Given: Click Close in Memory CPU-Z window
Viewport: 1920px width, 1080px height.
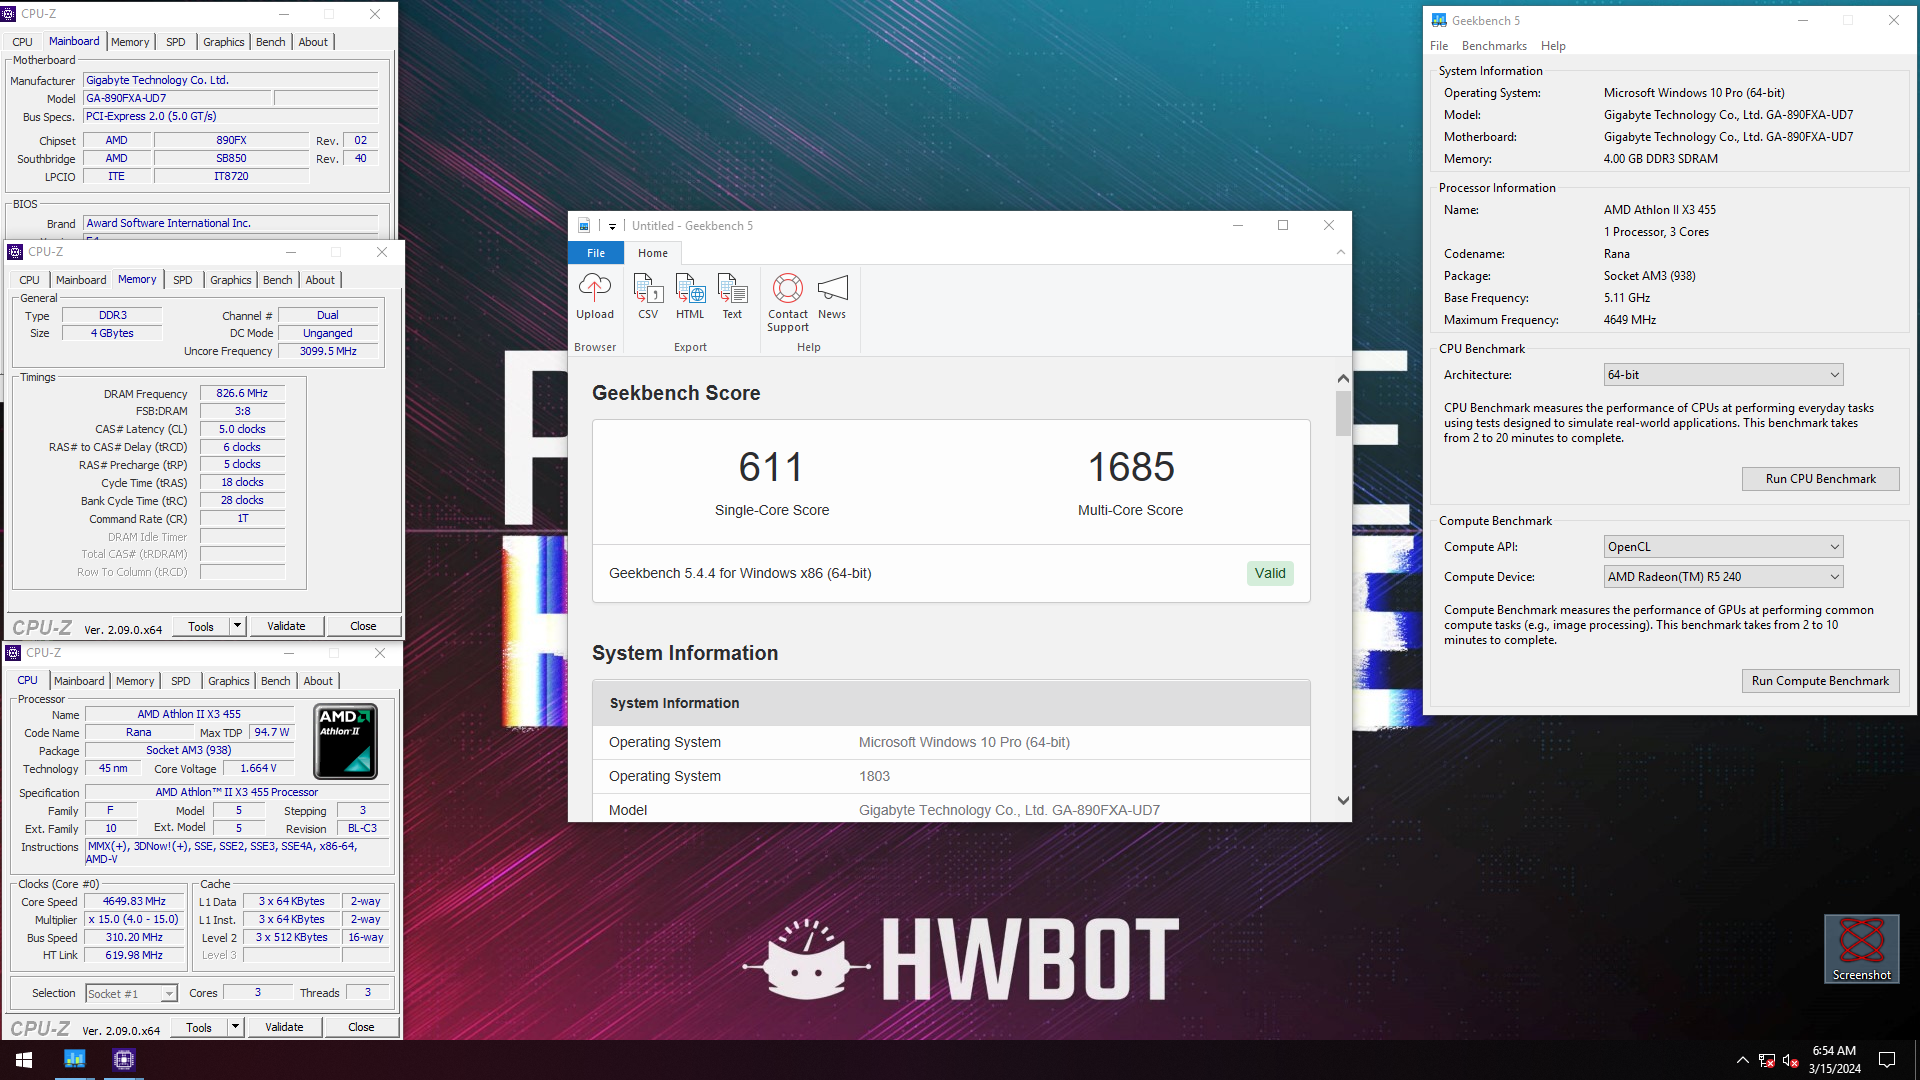Looking at the screenshot, I should pyautogui.click(x=363, y=626).
